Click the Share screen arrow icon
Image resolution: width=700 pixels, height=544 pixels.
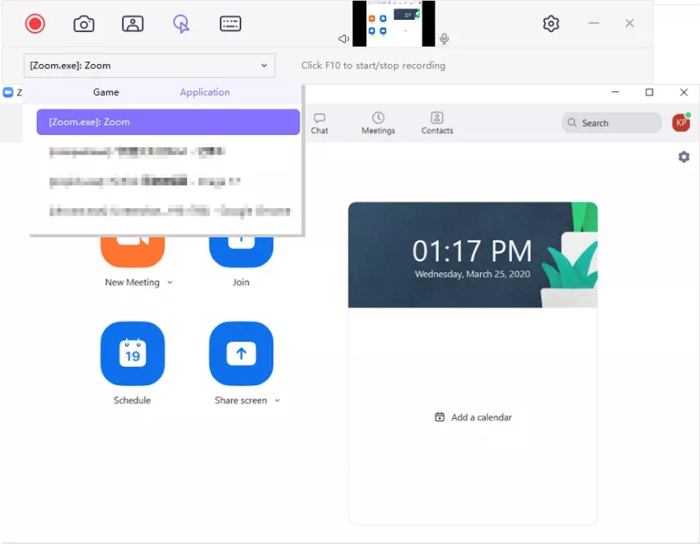241,353
